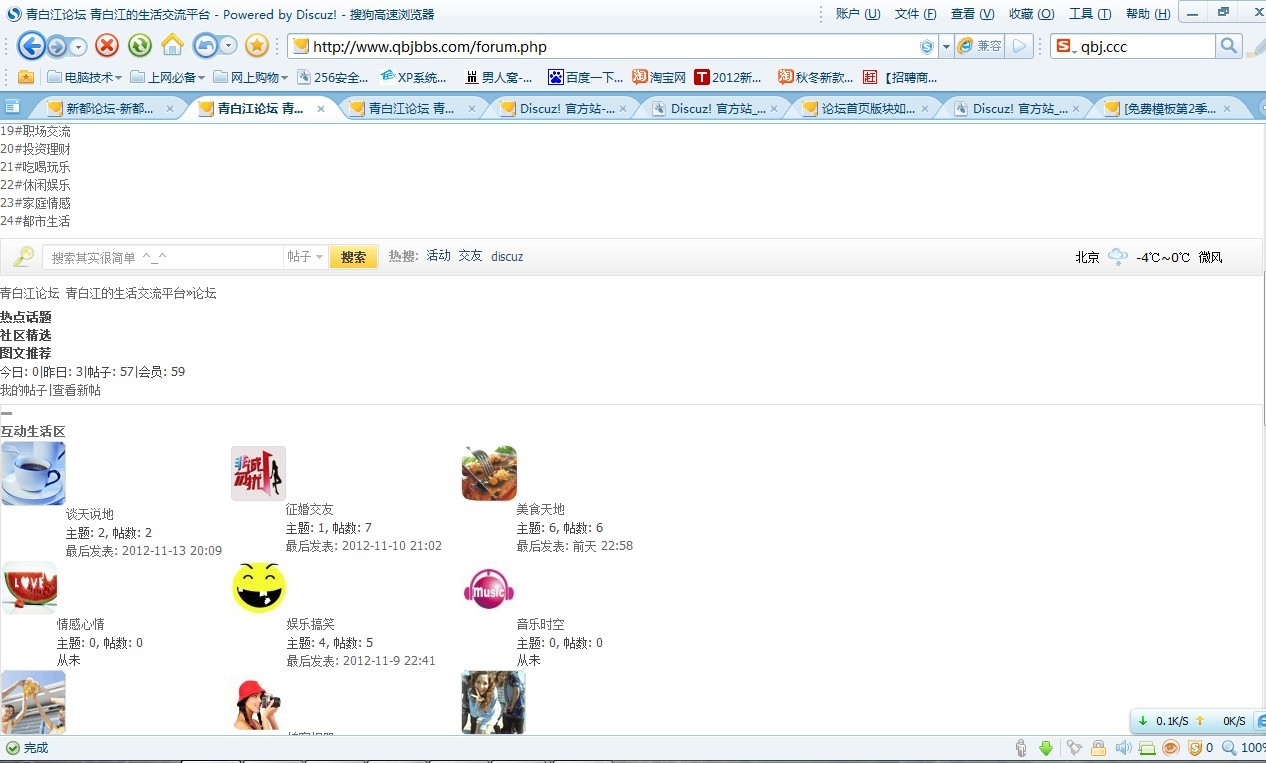Open the 谈天说地 coffee cup forum icon
The width and height of the screenshot is (1266, 763).
click(33, 473)
